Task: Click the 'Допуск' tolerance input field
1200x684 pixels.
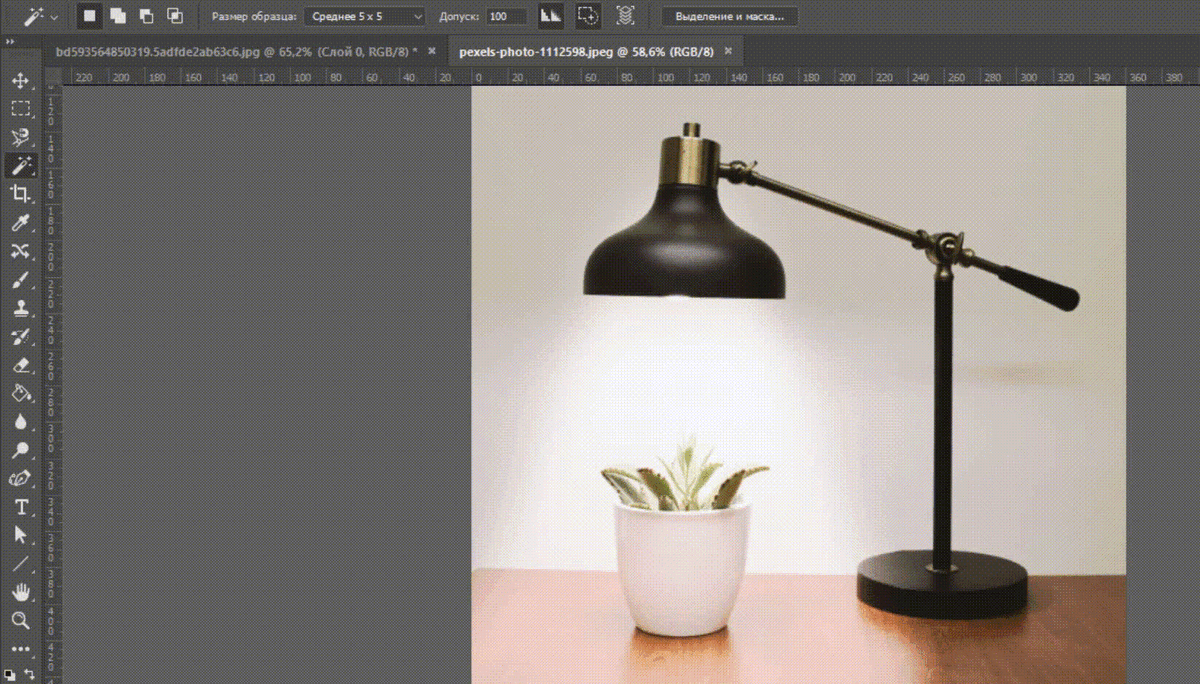Action: tap(507, 16)
